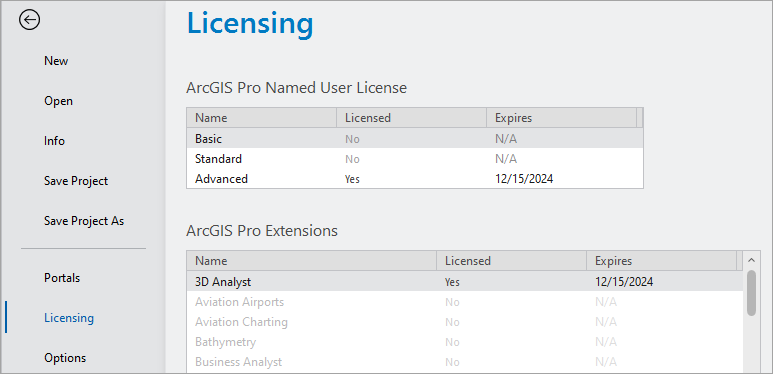Click 3D Analyst expiry date 12/15/2024

point(624,282)
